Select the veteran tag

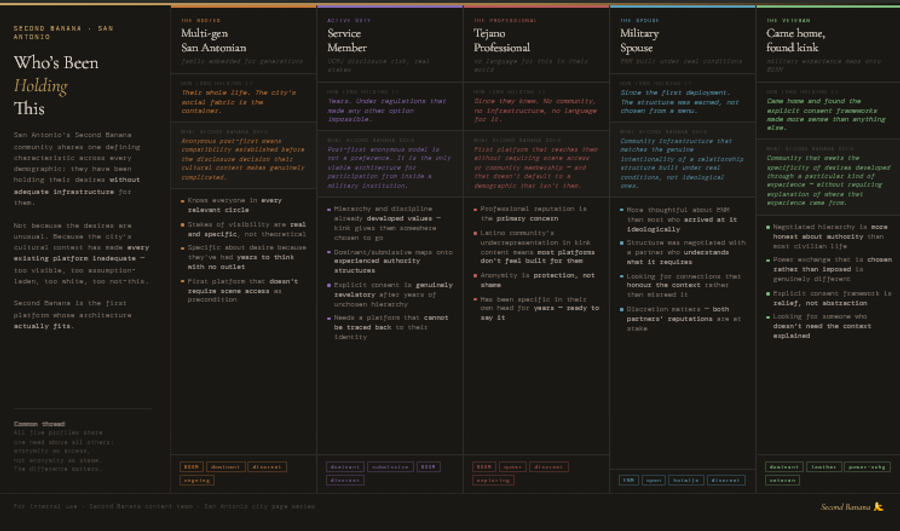[x=782, y=480]
